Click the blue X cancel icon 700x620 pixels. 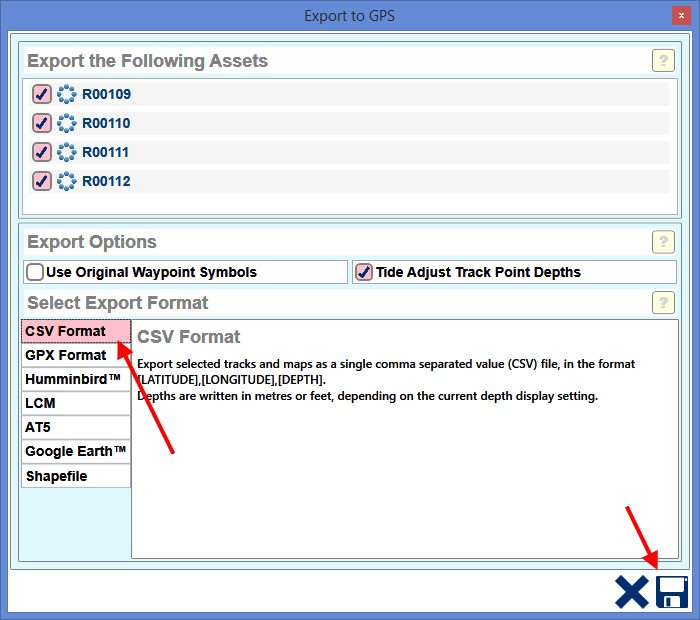click(631, 592)
